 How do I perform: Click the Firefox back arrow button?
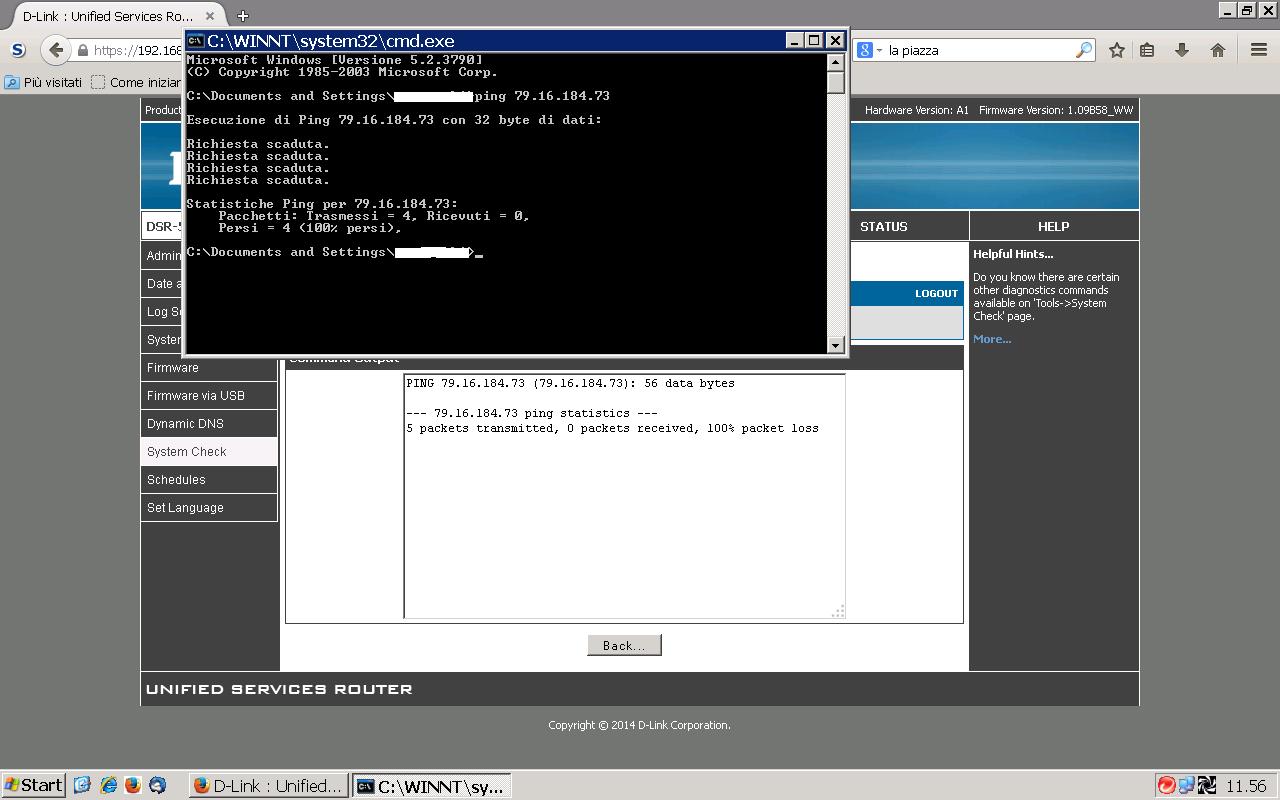point(56,50)
